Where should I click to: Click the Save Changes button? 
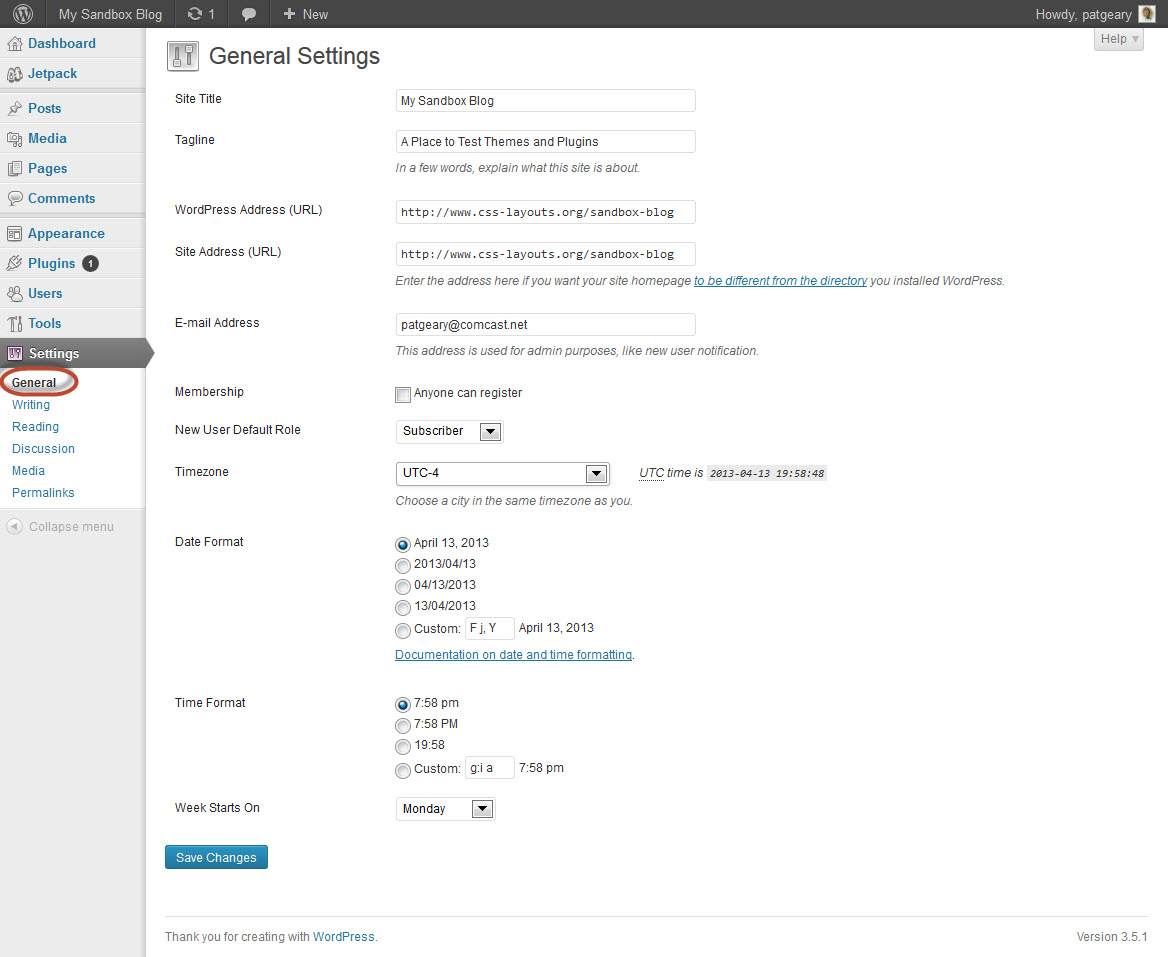click(x=216, y=857)
